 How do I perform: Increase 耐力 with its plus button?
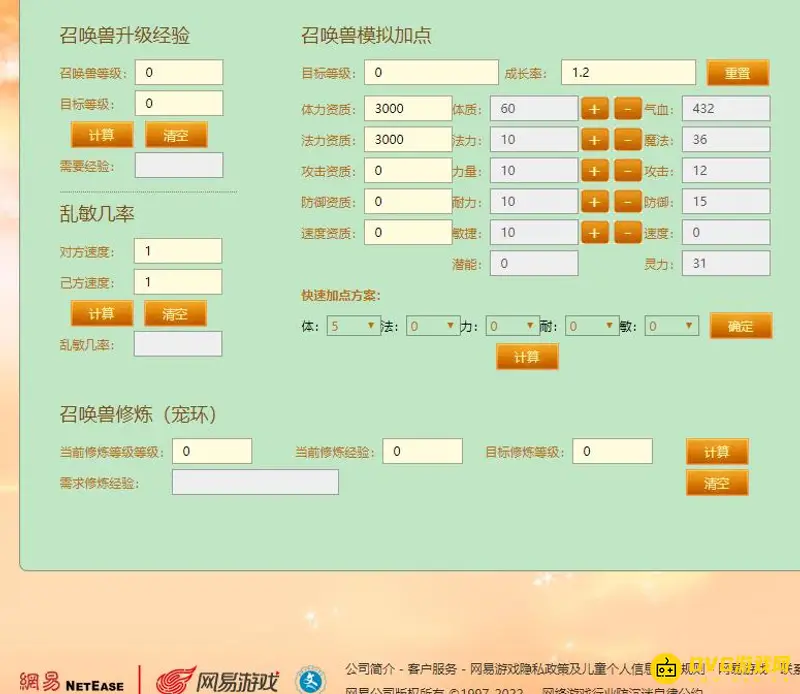[x=594, y=202]
